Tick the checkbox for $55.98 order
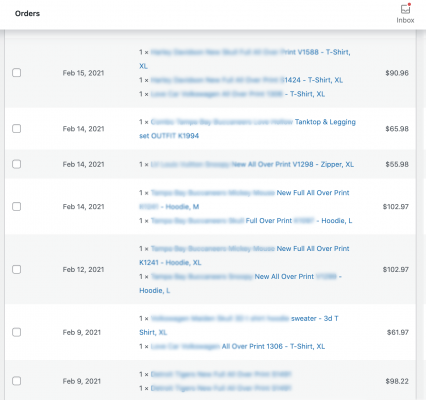Image resolution: width=426 pixels, height=400 pixels. [17, 164]
